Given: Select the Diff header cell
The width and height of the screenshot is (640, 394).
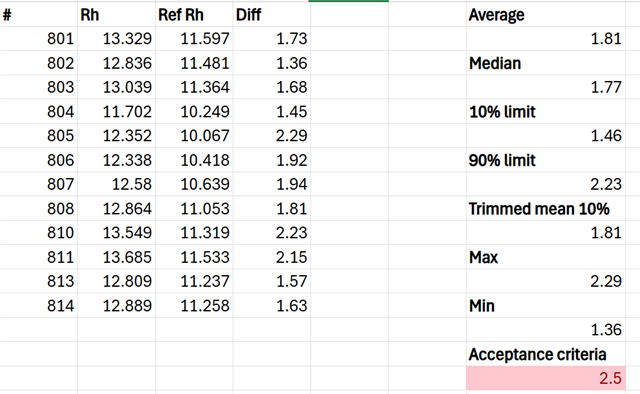Looking at the screenshot, I should coord(271,15).
